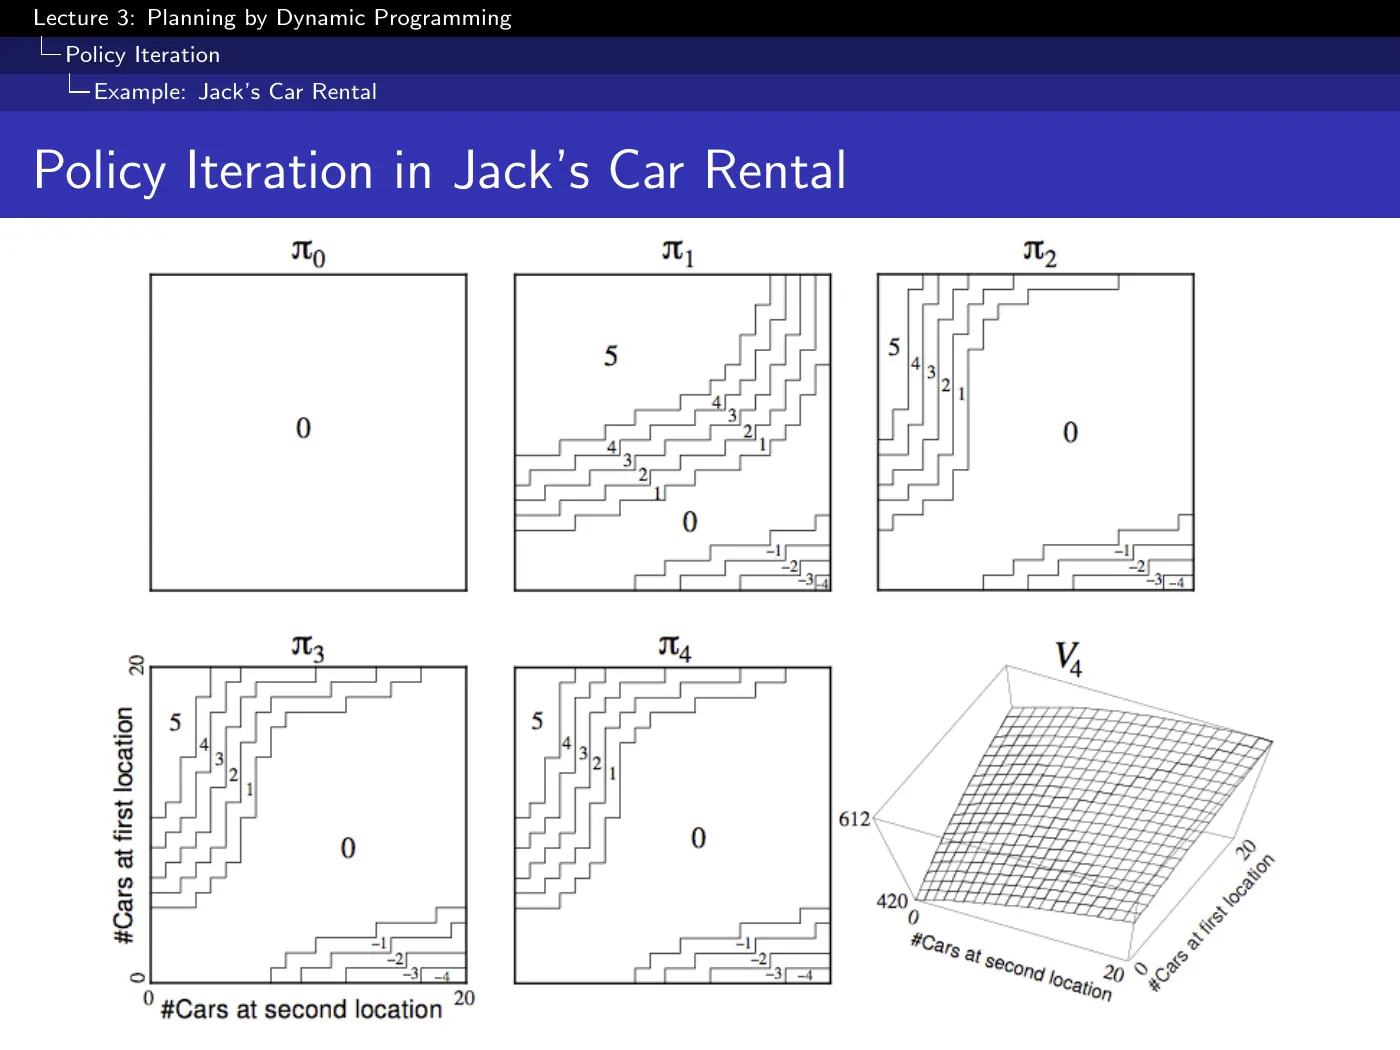Click the '0' label inside the π0 plot

303,428
